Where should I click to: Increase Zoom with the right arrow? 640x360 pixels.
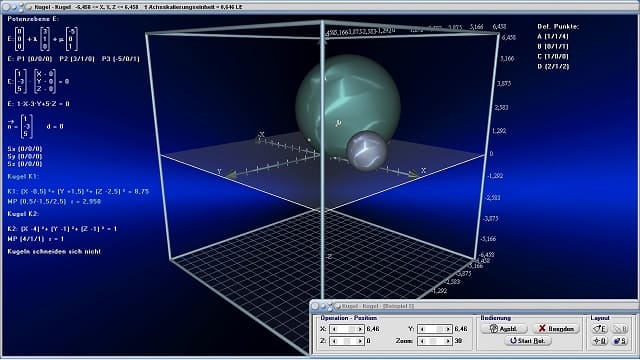448,341
